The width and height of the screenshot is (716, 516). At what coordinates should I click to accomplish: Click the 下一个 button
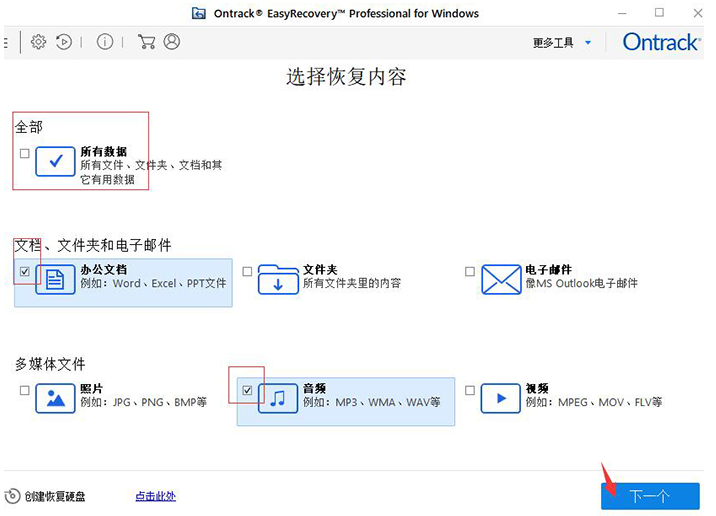point(650,496)
